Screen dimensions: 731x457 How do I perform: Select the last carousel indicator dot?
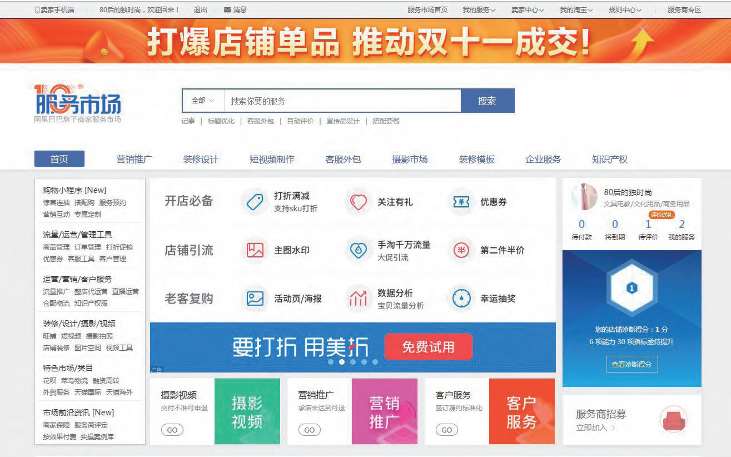click(x=375, y=362)
